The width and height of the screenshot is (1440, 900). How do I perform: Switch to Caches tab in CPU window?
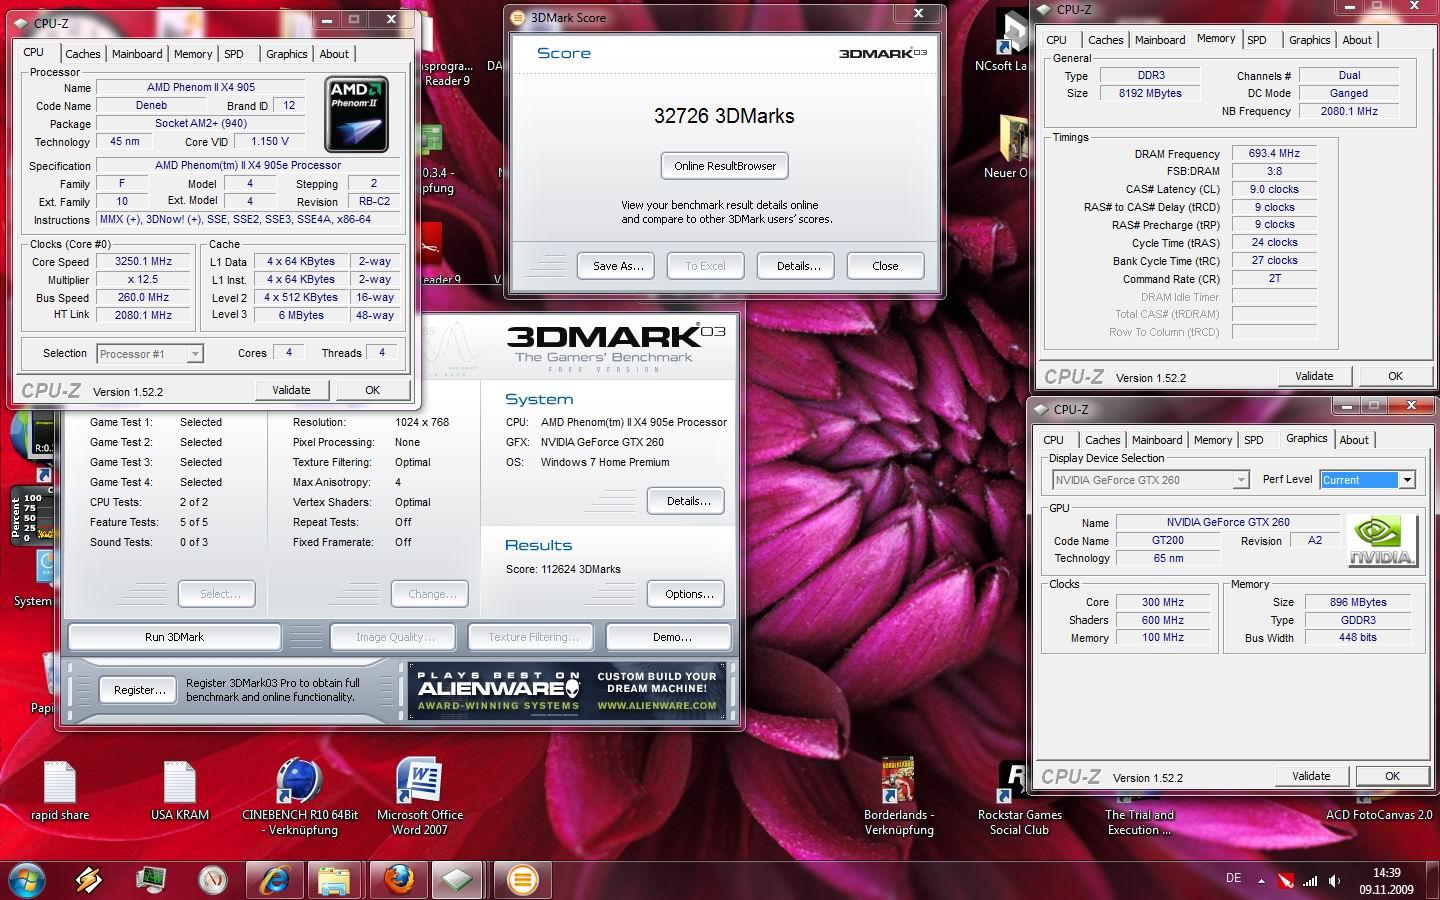tap(83, 54)
